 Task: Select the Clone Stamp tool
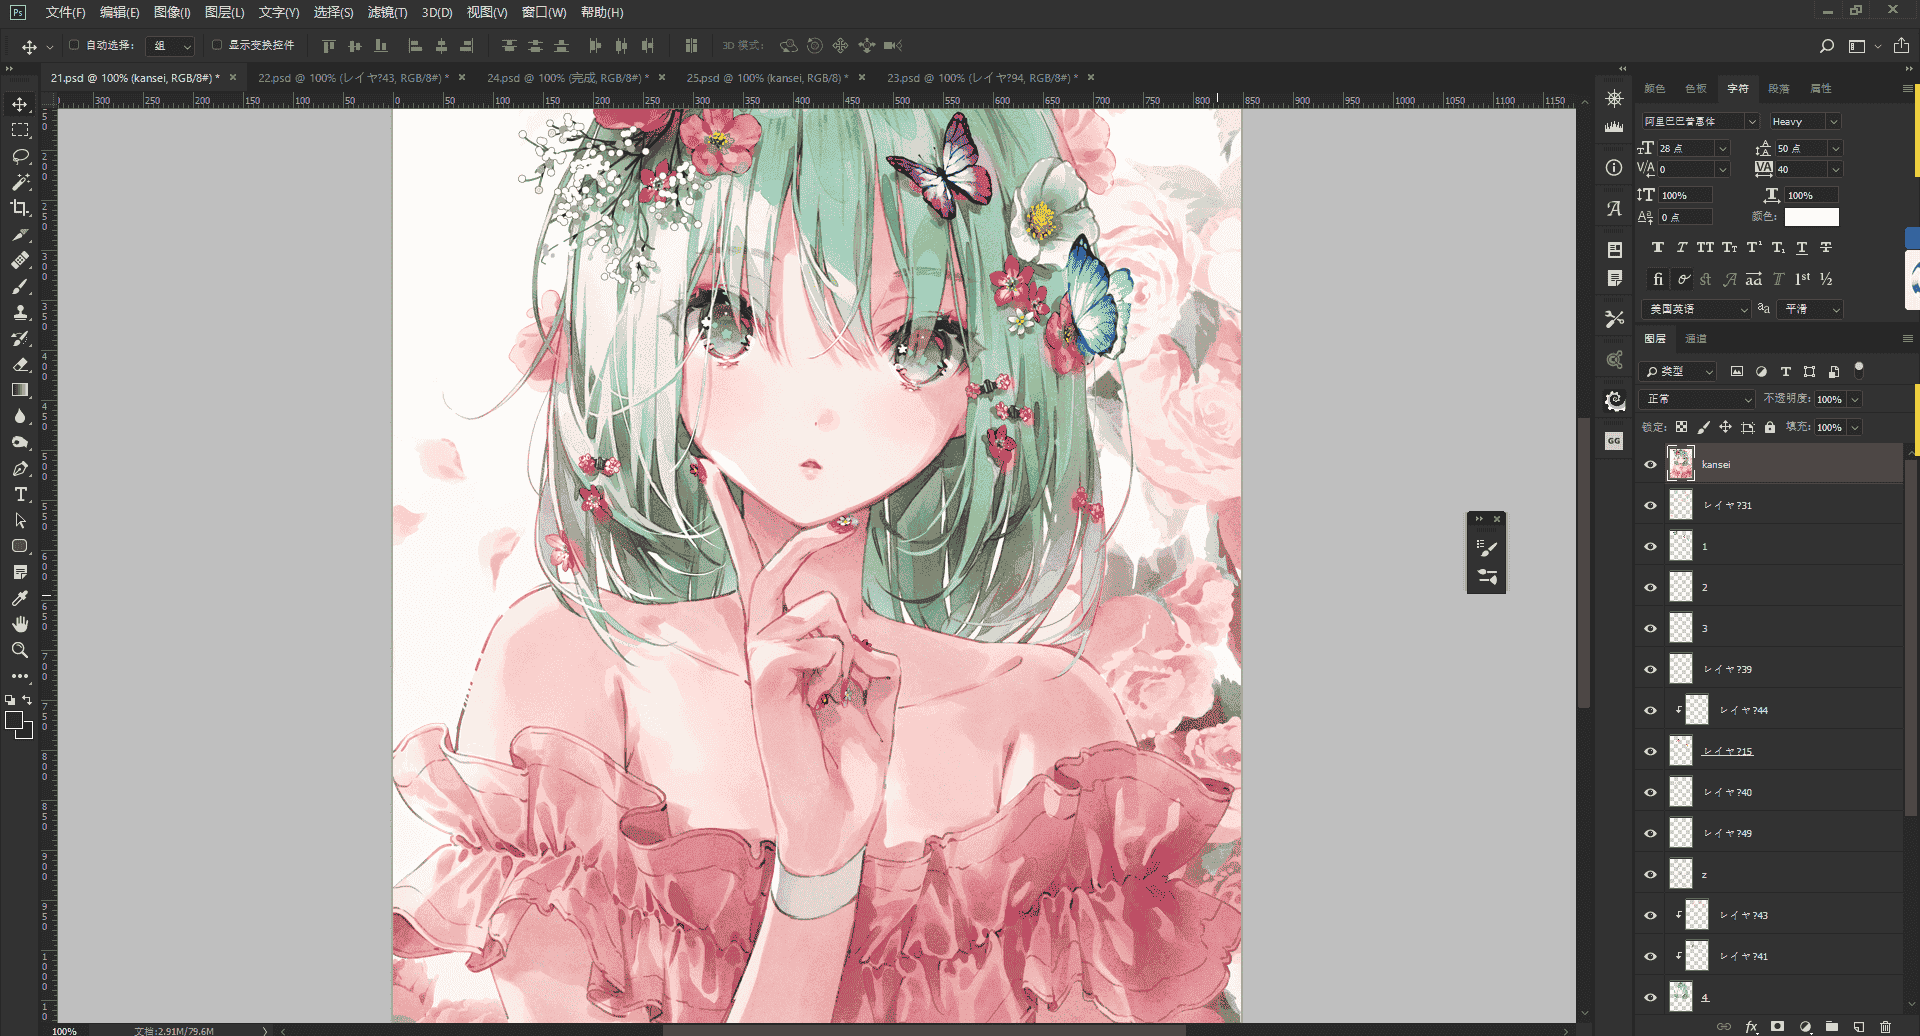(x=20, y=312)
